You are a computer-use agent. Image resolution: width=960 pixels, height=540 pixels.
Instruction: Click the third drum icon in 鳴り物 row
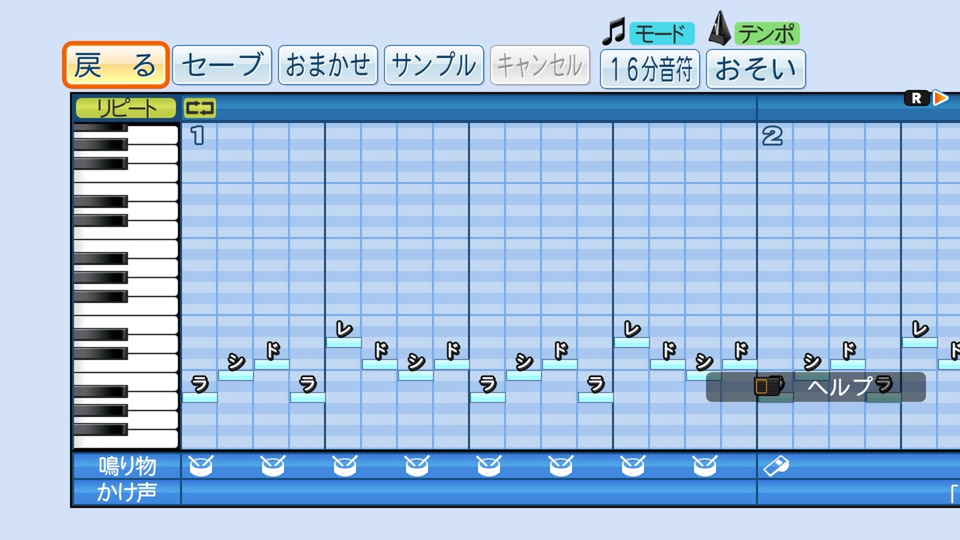(345, 466)
